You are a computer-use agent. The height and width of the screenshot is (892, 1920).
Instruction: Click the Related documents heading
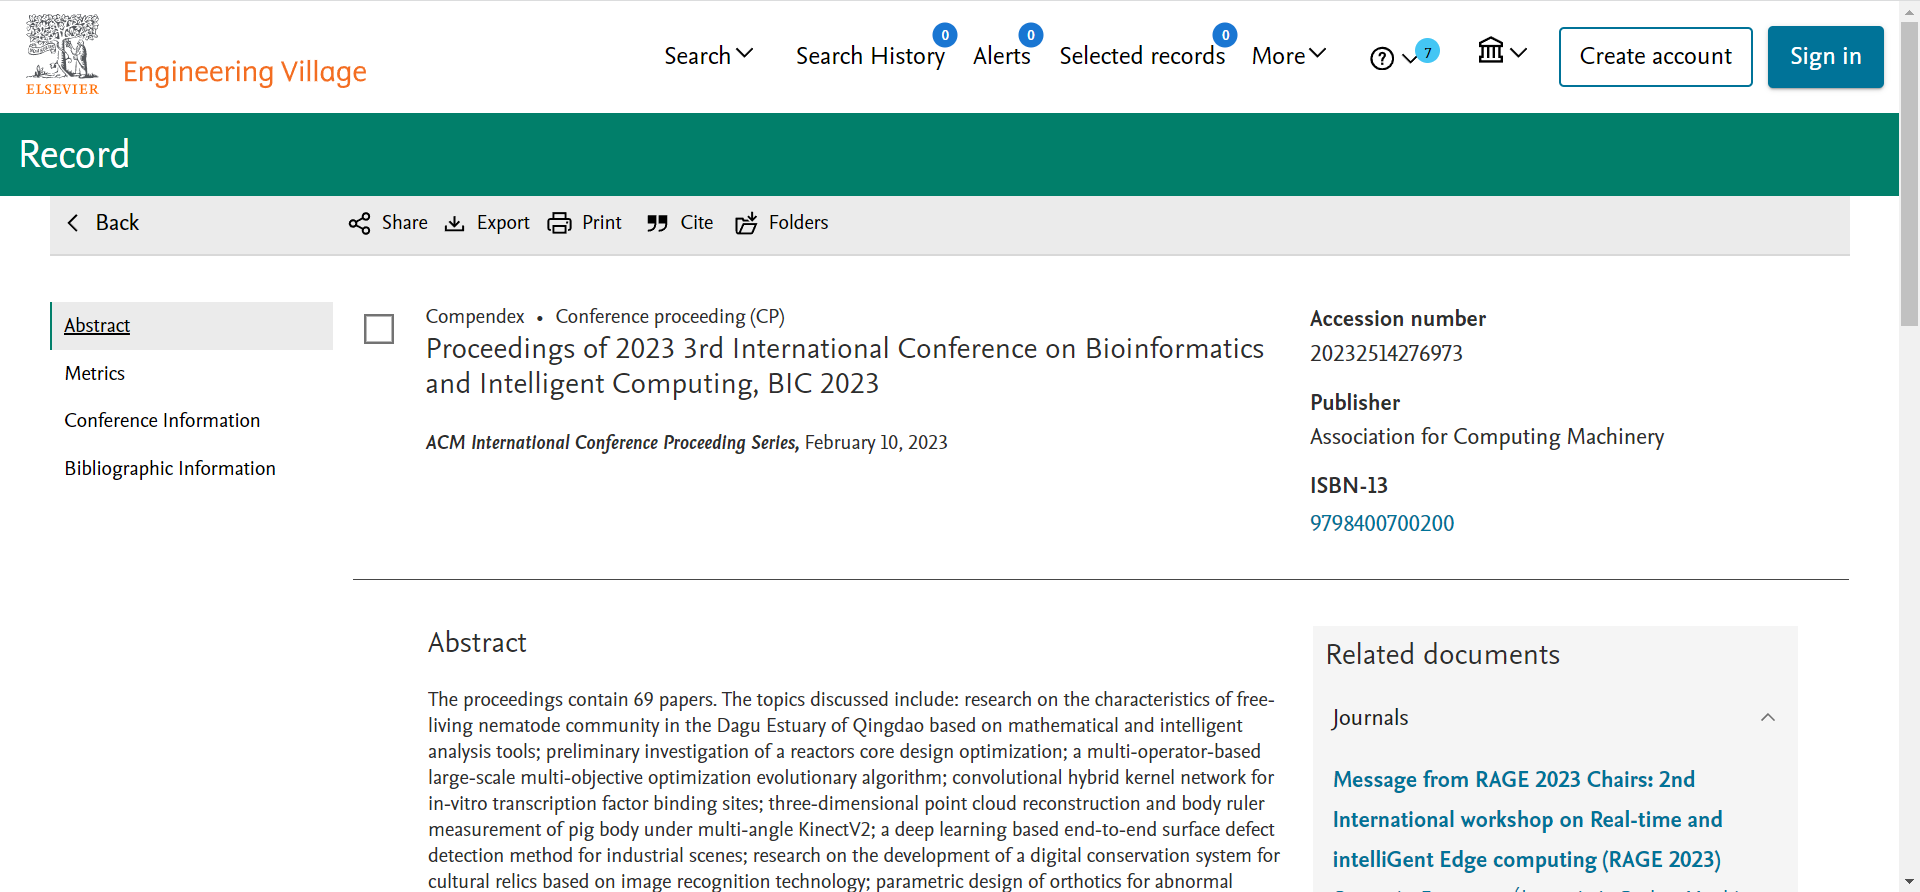click(1442, 655)
